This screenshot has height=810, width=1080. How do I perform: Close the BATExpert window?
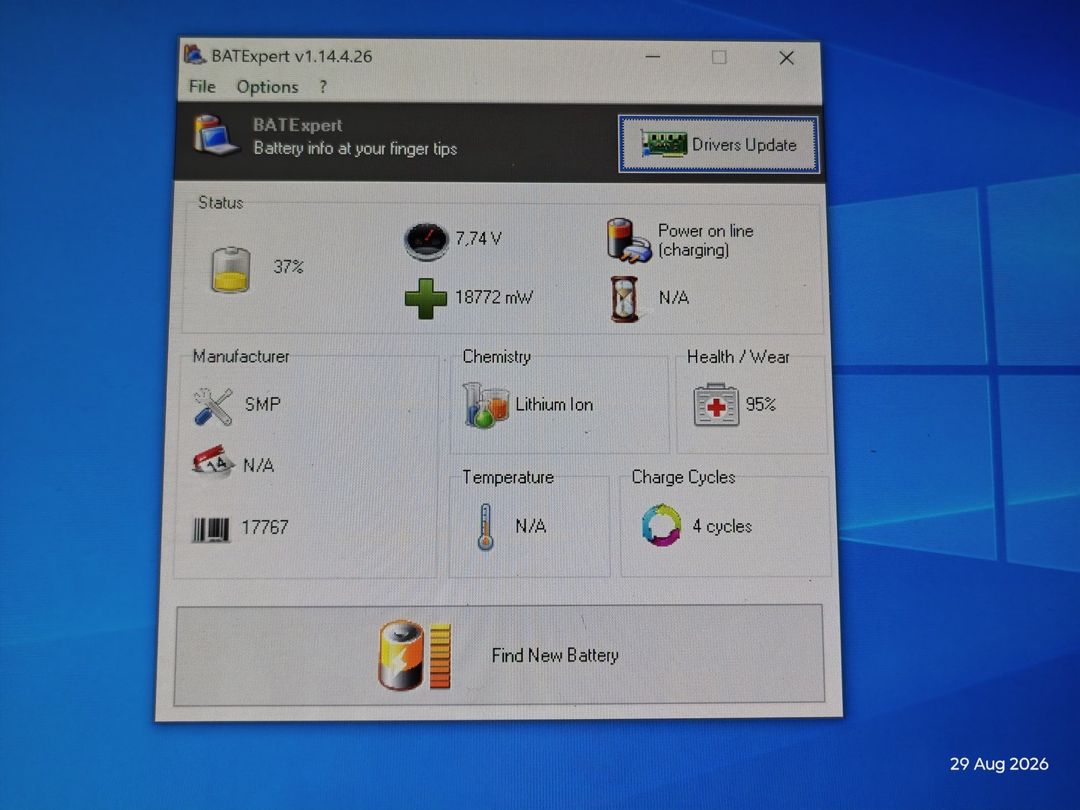787,58
